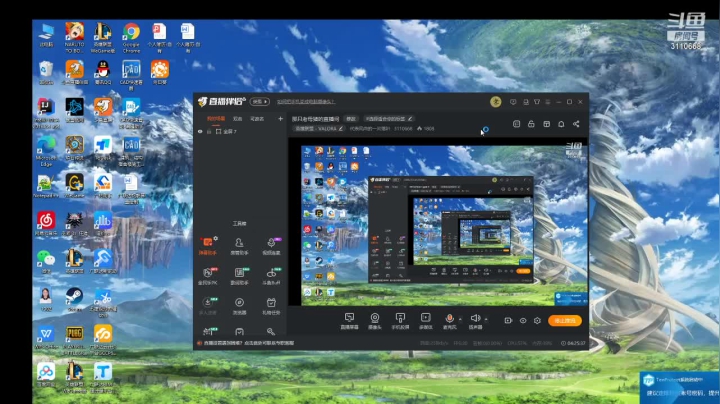Screen dimensions: 720x404
Task: Add the 直播屏幕 screen capture source
Action: (349, 321)
